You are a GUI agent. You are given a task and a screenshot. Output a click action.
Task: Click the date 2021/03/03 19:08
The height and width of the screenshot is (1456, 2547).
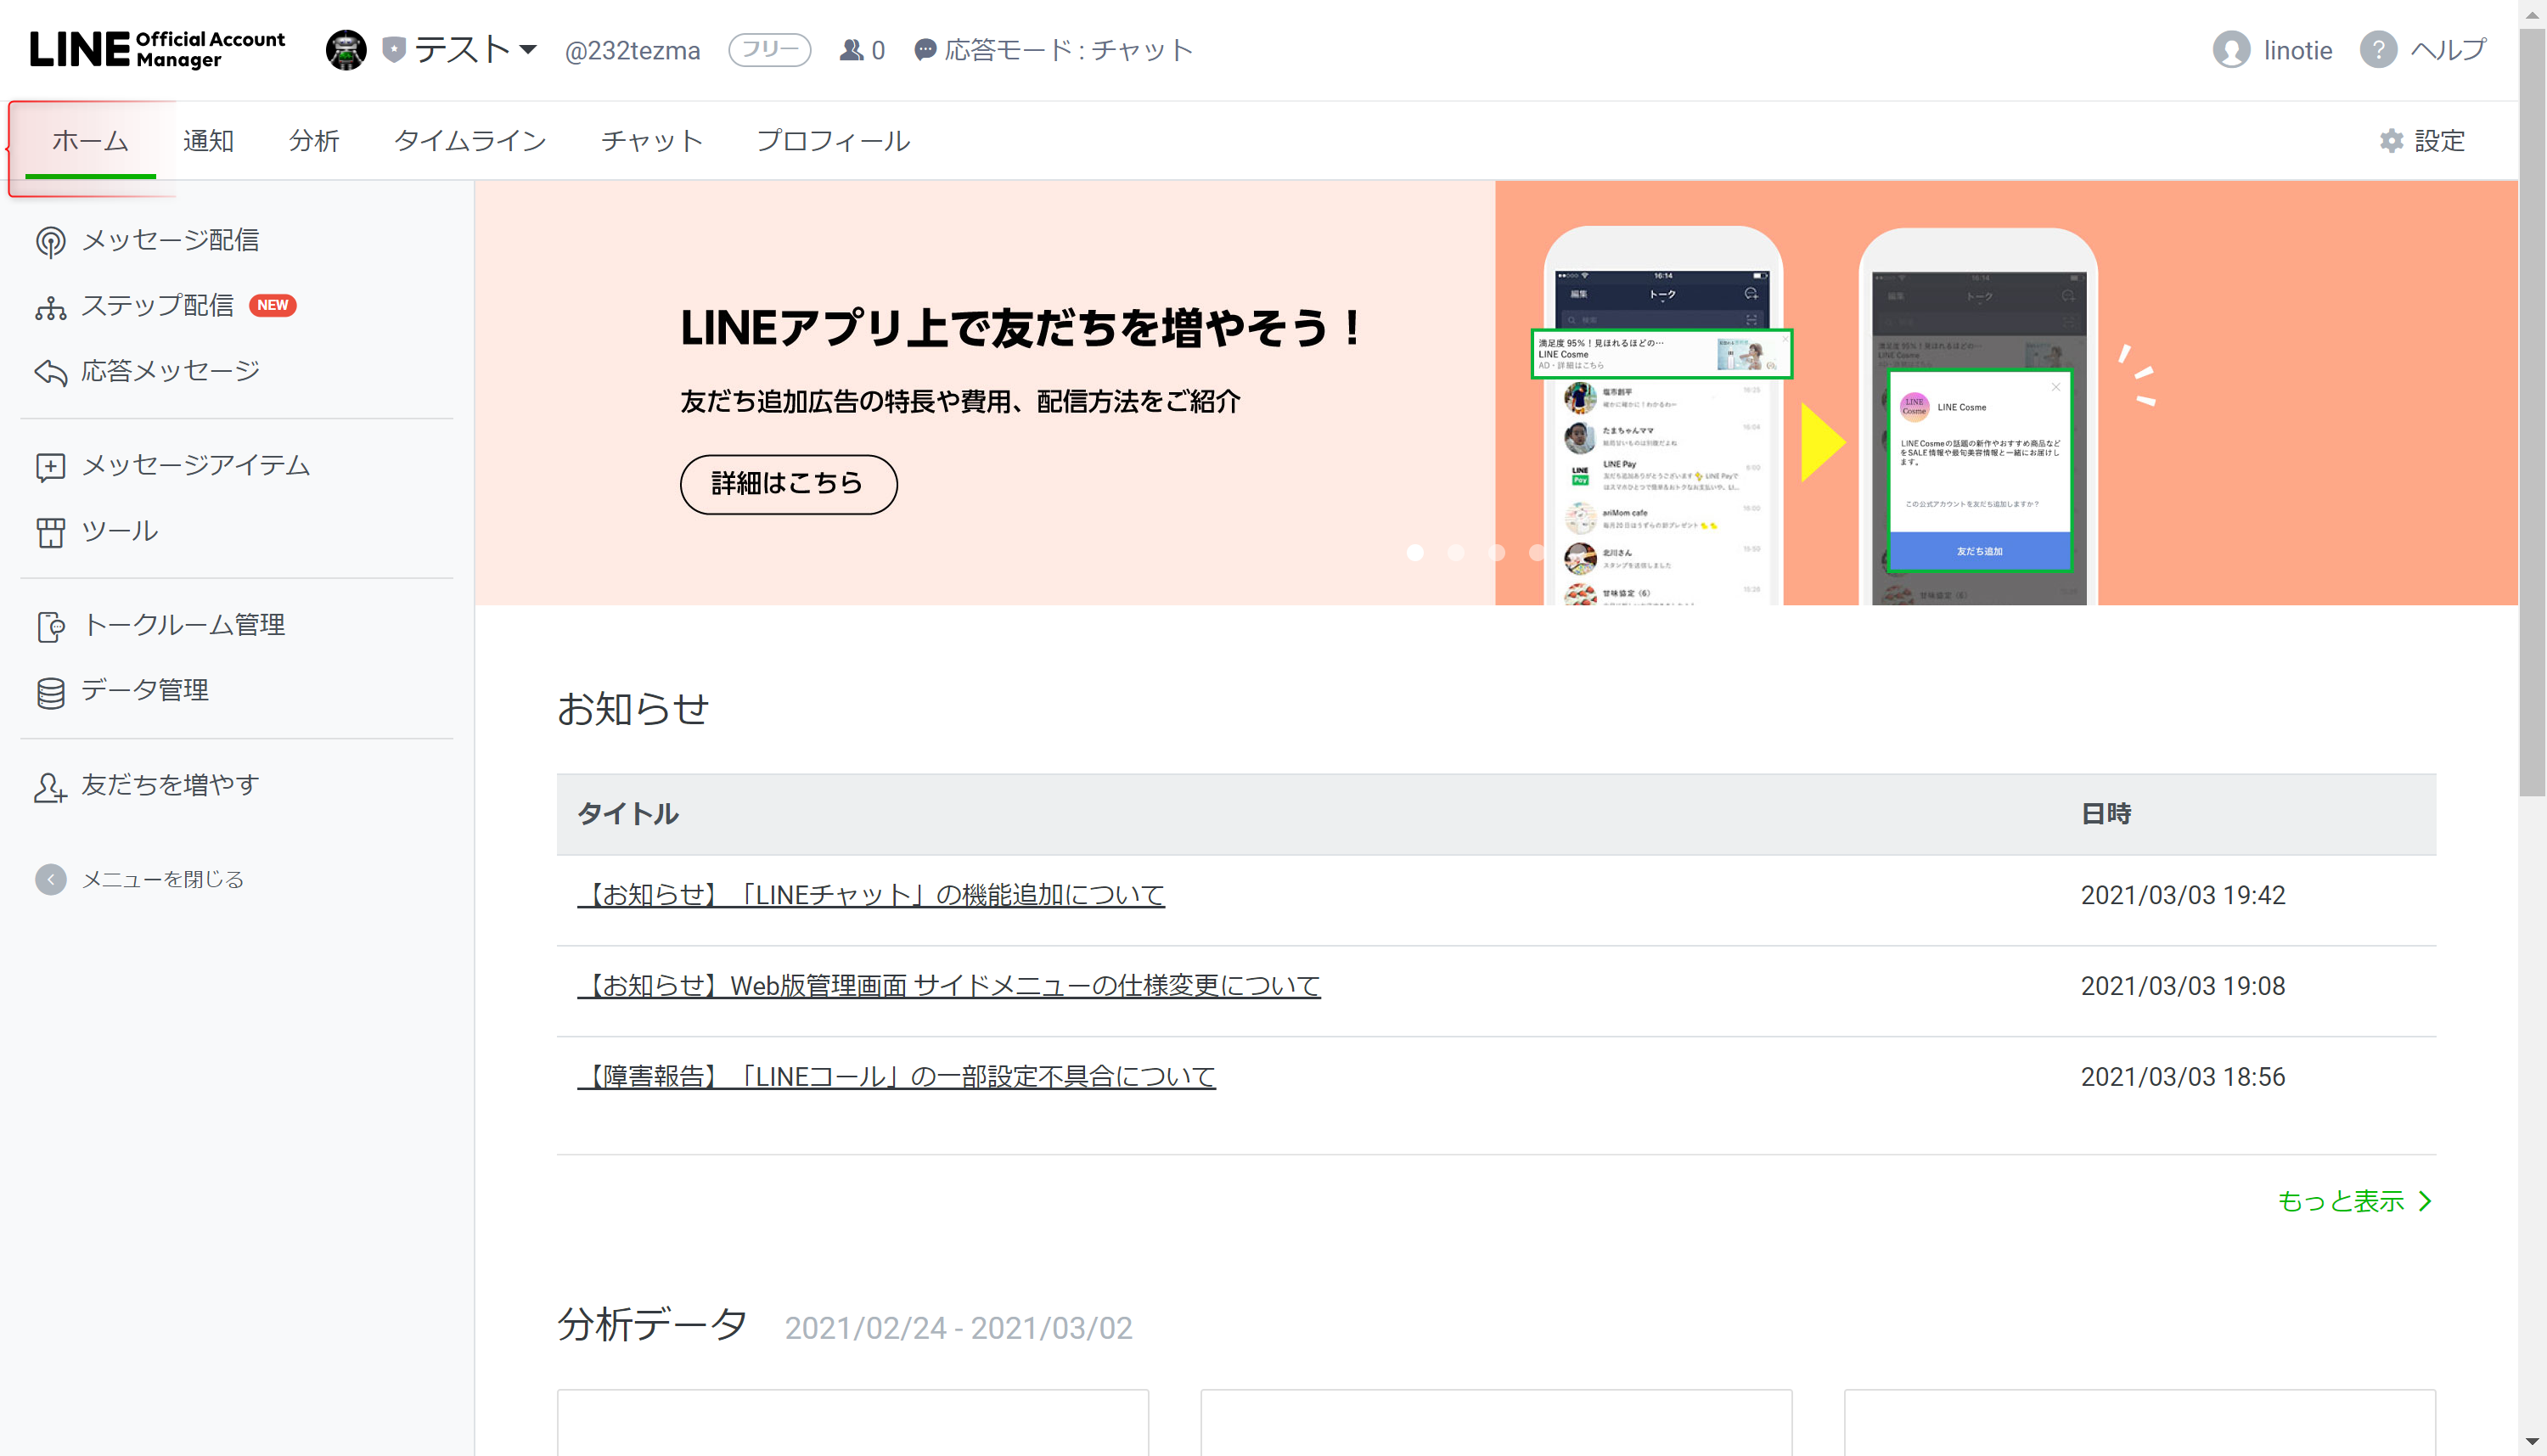tap(2183, 986)
